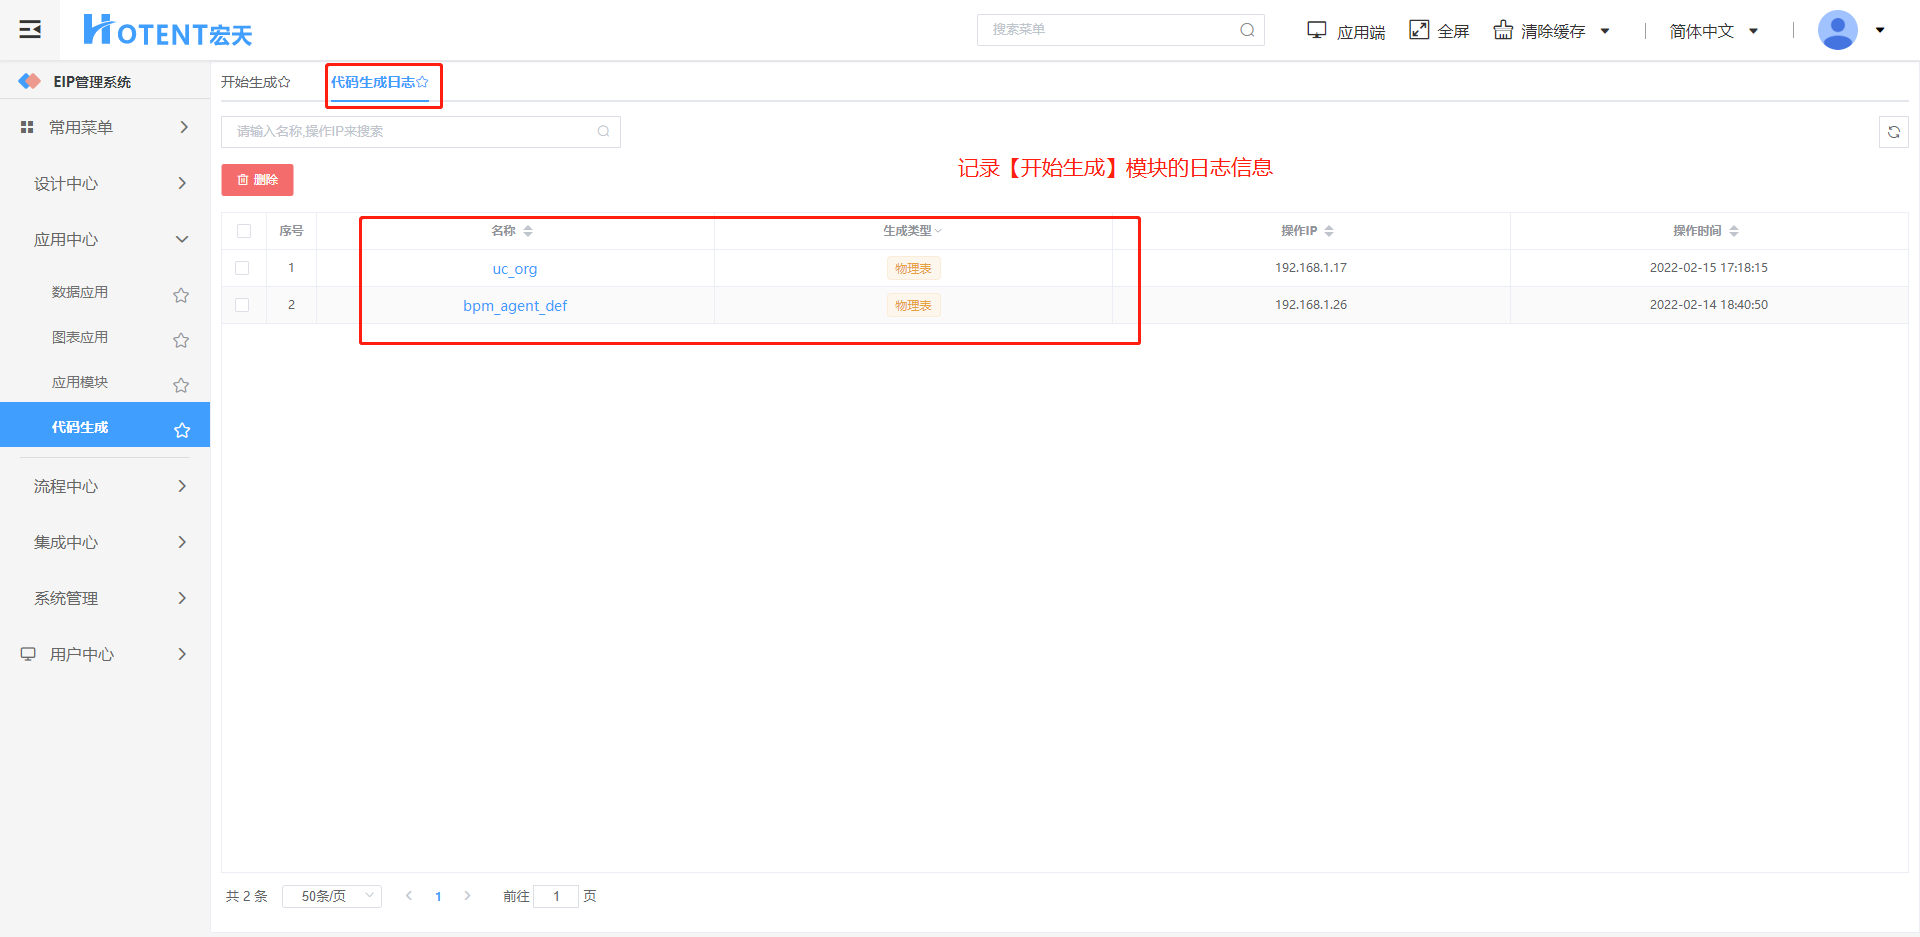Click the search magnifier in top menu search
The height and width of the screenshot is (937, 1920).
(x=1247, y=30)
